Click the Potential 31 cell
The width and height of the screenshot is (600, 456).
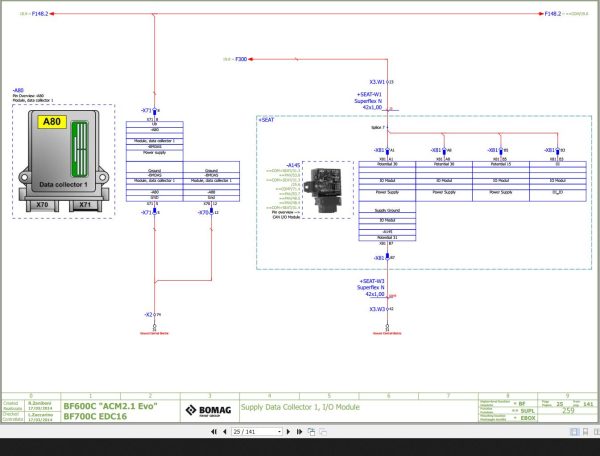[x=387, y=238]
